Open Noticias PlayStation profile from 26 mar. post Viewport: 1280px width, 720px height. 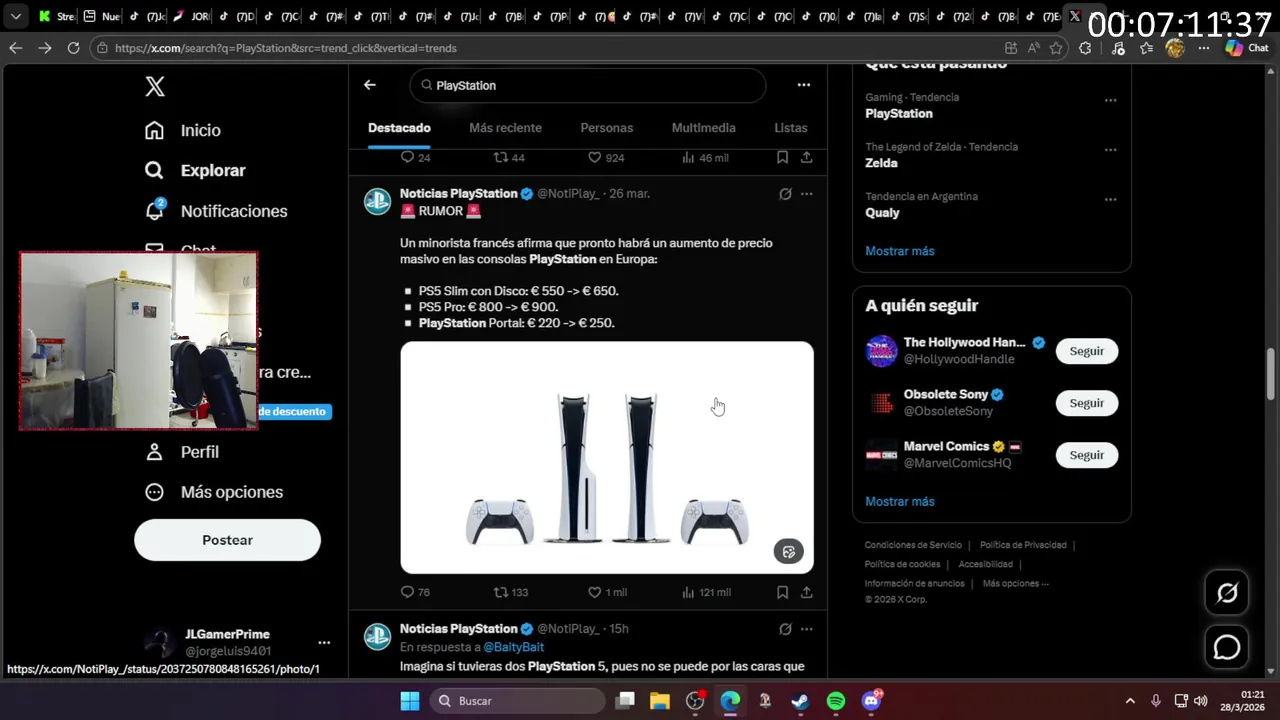(x=458, y=193)
